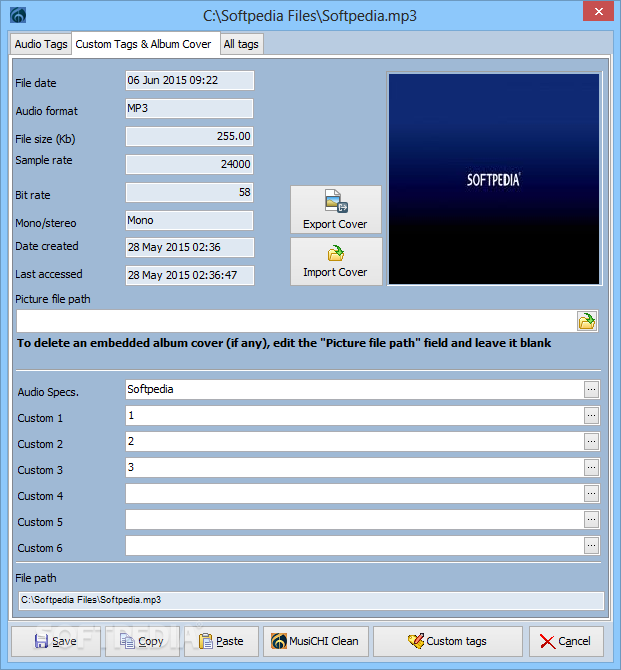The height and width of the screenshot is (670, 621).
Task: Click the MusiCHI app icon in title bar
Action: click(x=18, y=15)
